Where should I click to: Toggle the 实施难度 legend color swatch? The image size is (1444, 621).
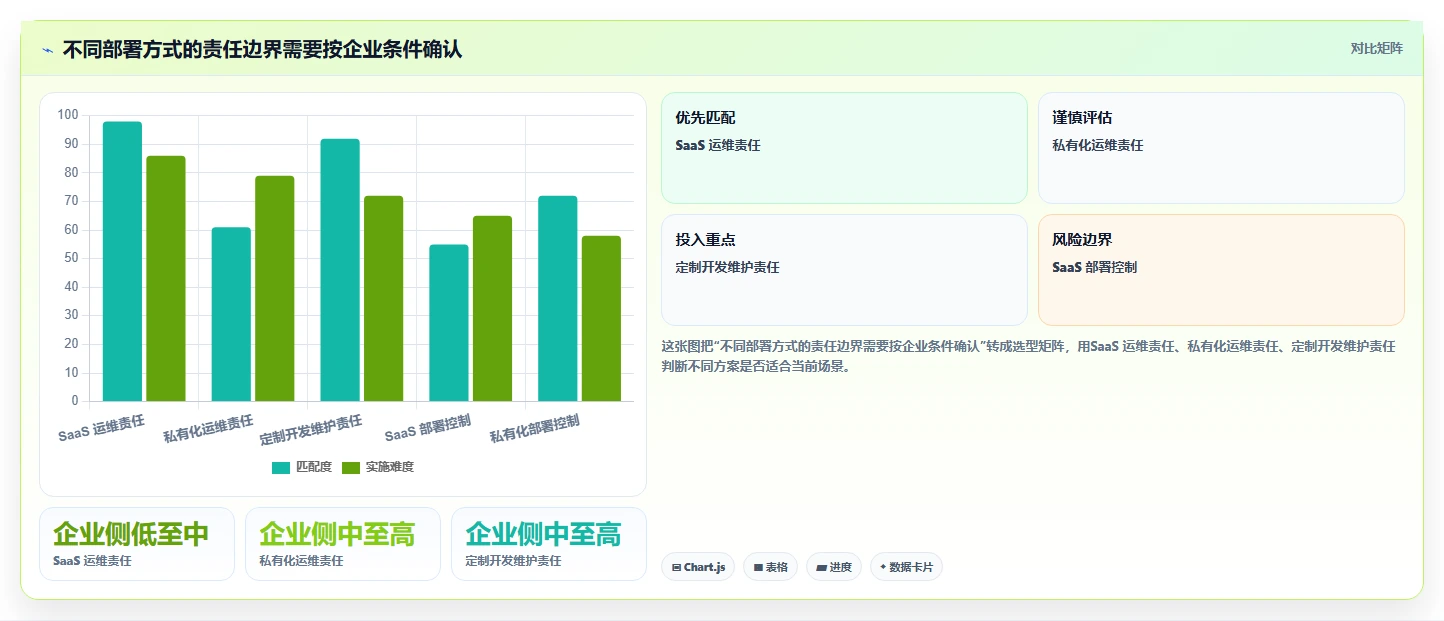click(x=351, y=467)
